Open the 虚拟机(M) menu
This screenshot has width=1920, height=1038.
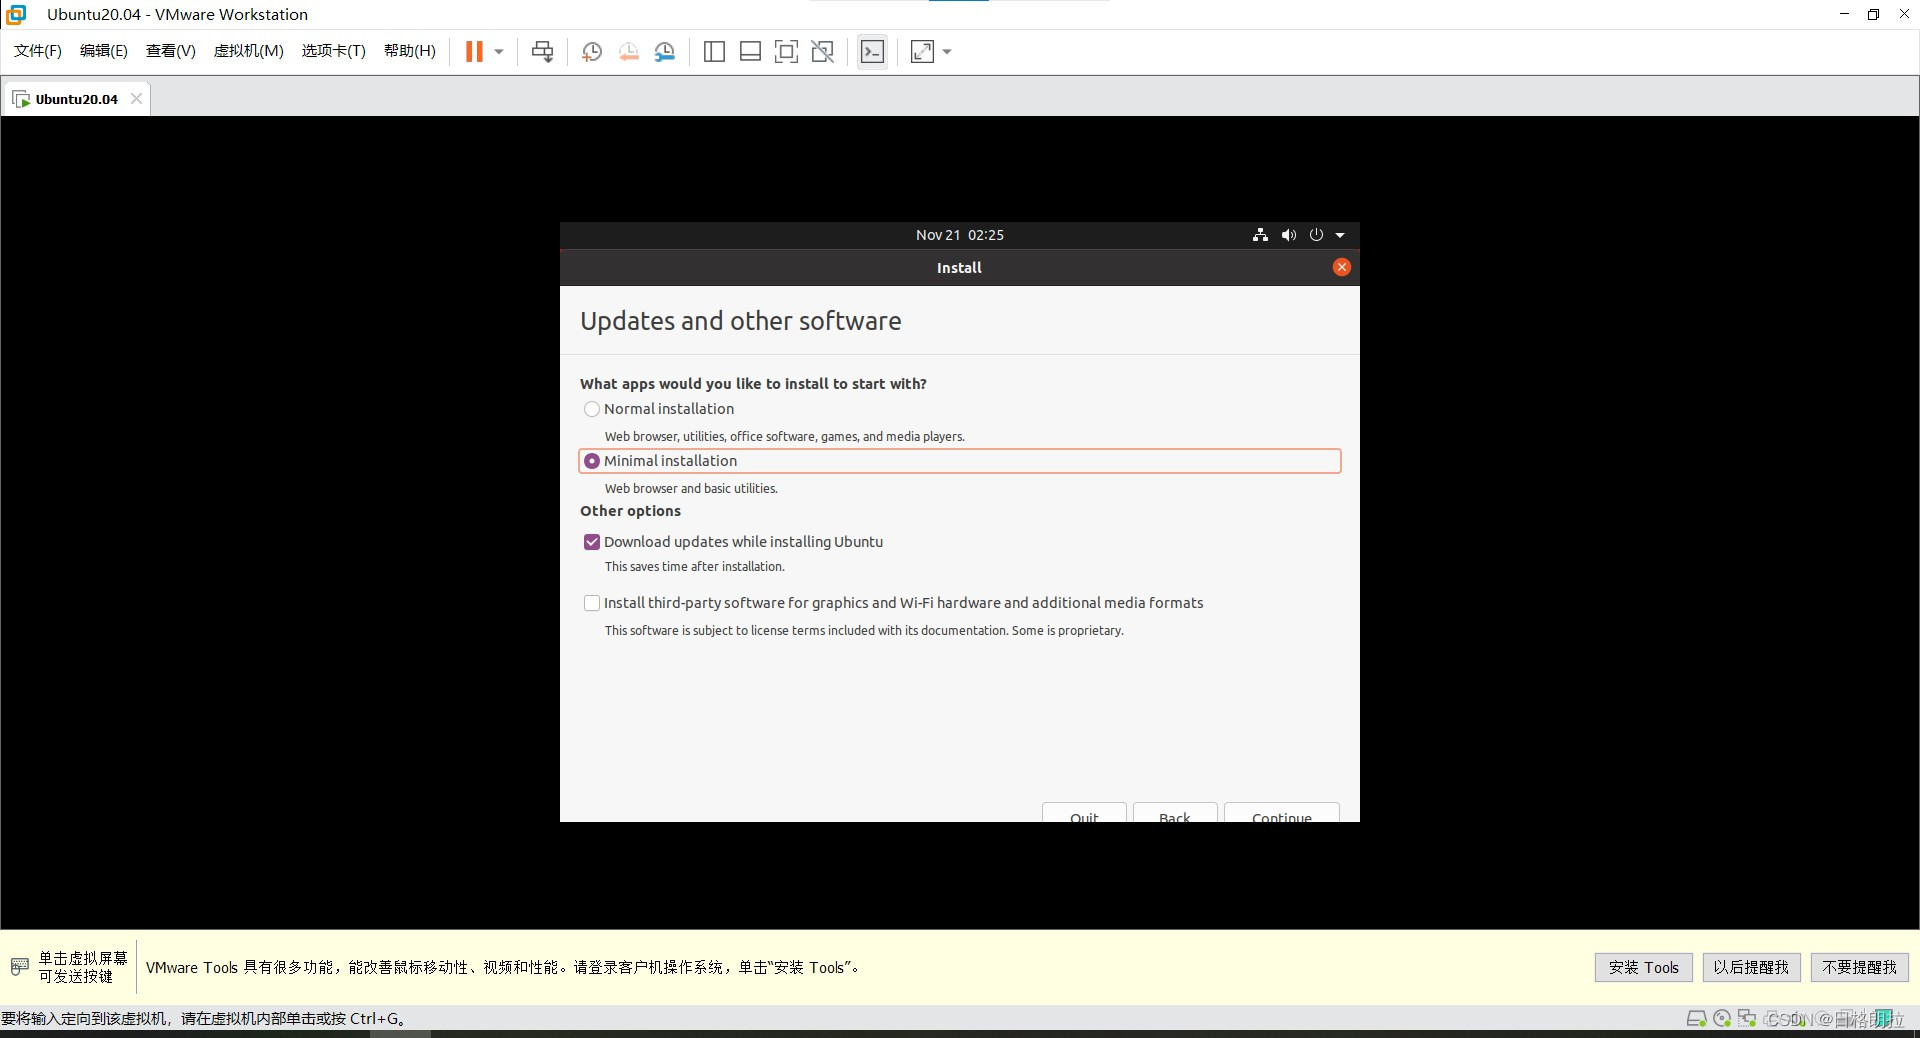click(249, 51)
